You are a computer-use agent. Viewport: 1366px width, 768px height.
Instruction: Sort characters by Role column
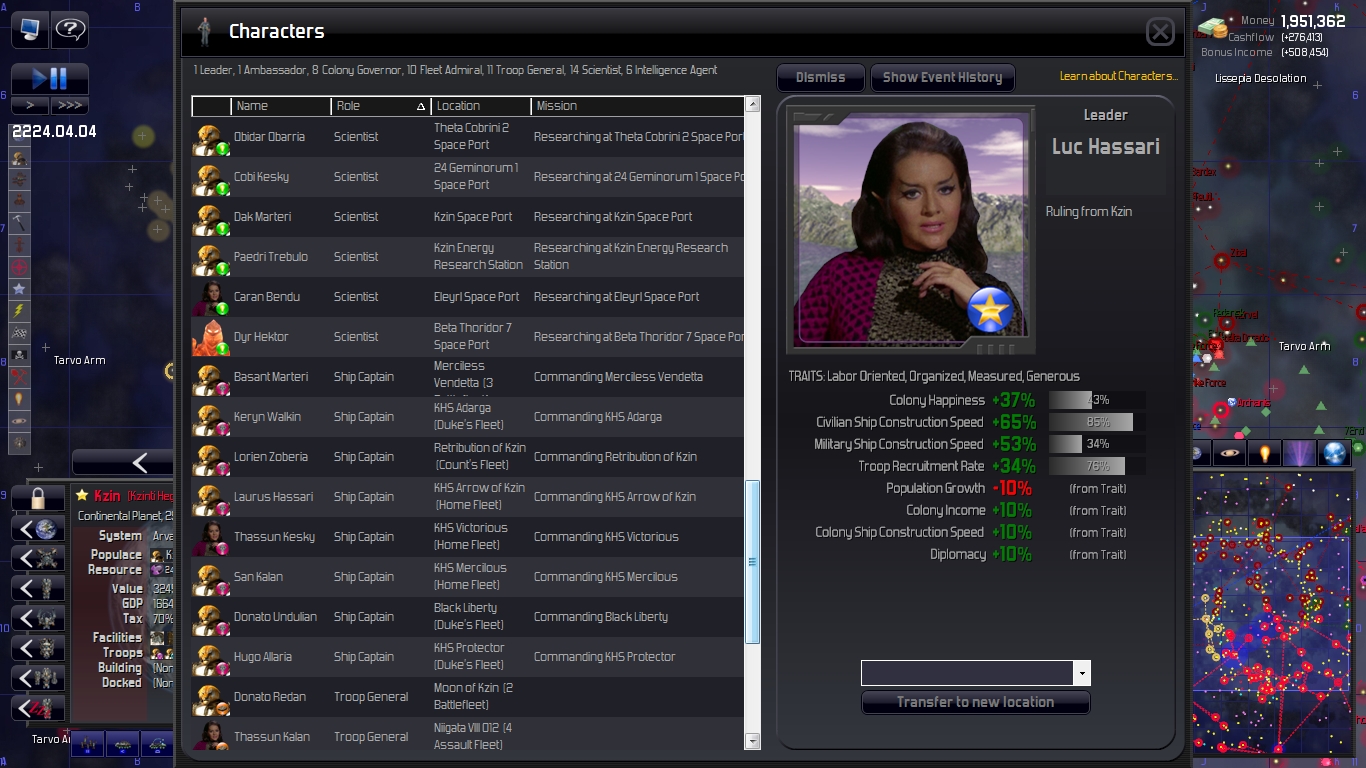381,106
